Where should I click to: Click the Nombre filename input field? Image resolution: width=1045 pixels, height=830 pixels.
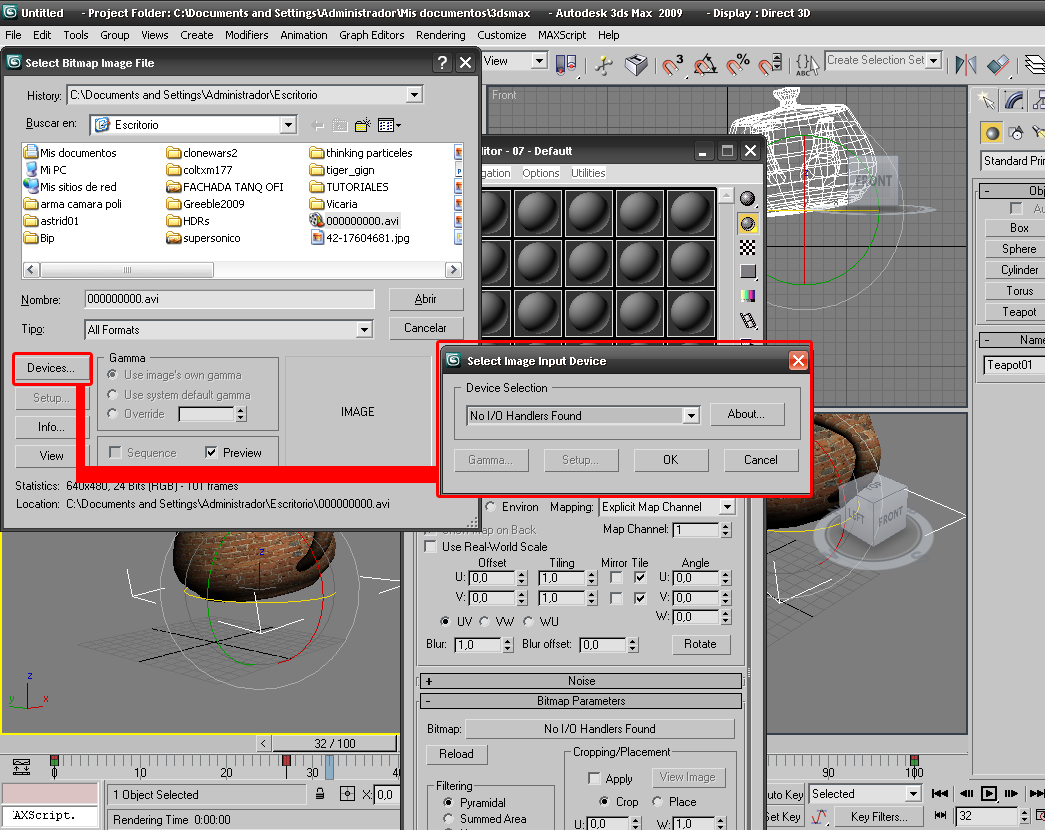[229, 299]
